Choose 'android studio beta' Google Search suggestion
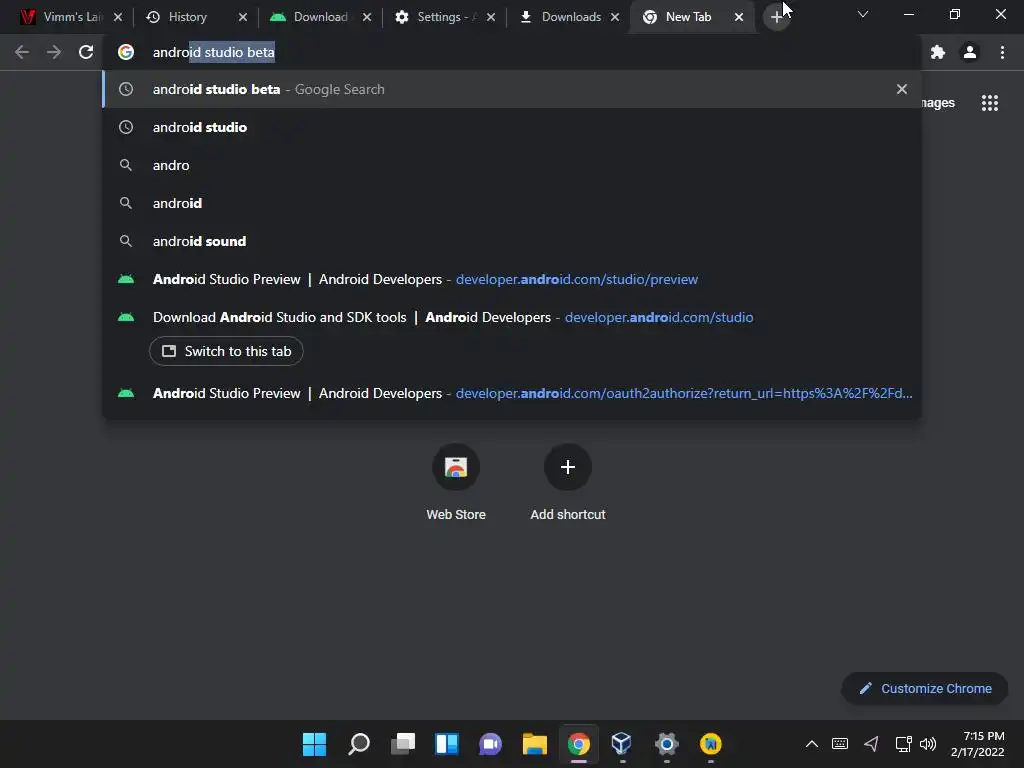The height and width of the screenshot is (768, 1024). point(512,89)
